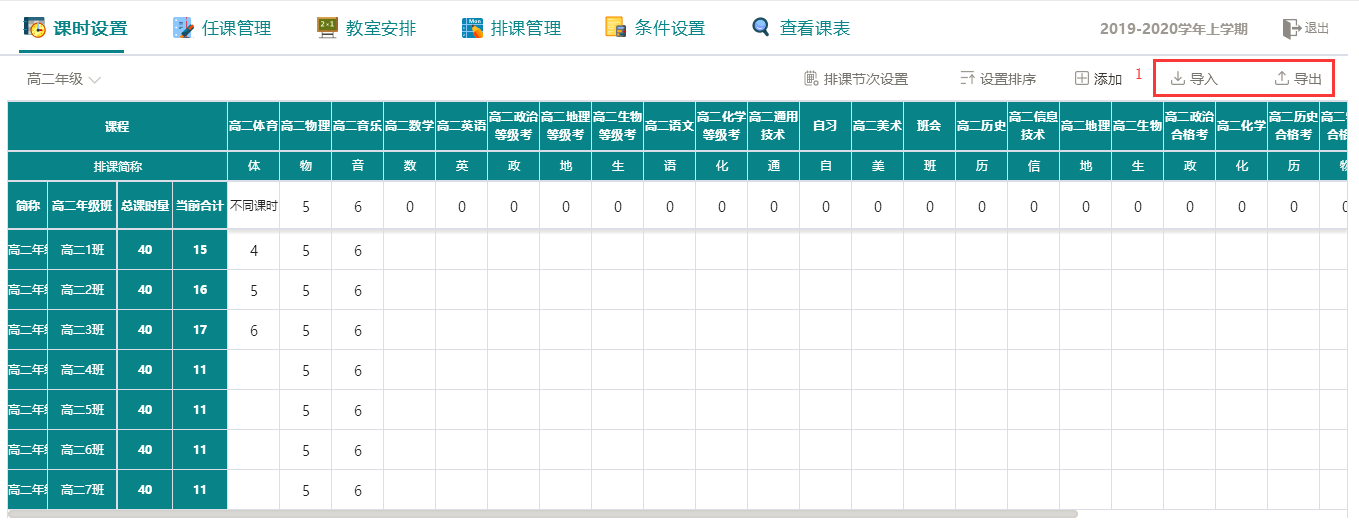Select the 高二体育 column header

254,127
